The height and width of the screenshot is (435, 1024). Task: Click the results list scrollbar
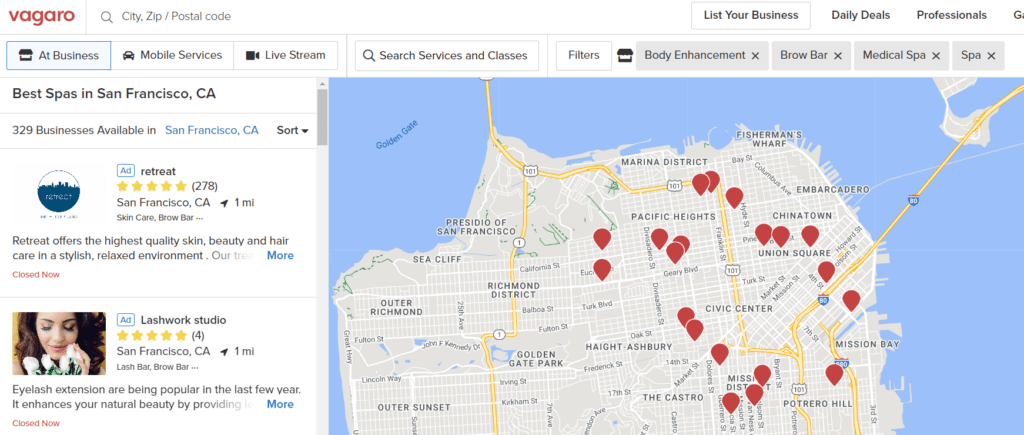tap(322, 116)
